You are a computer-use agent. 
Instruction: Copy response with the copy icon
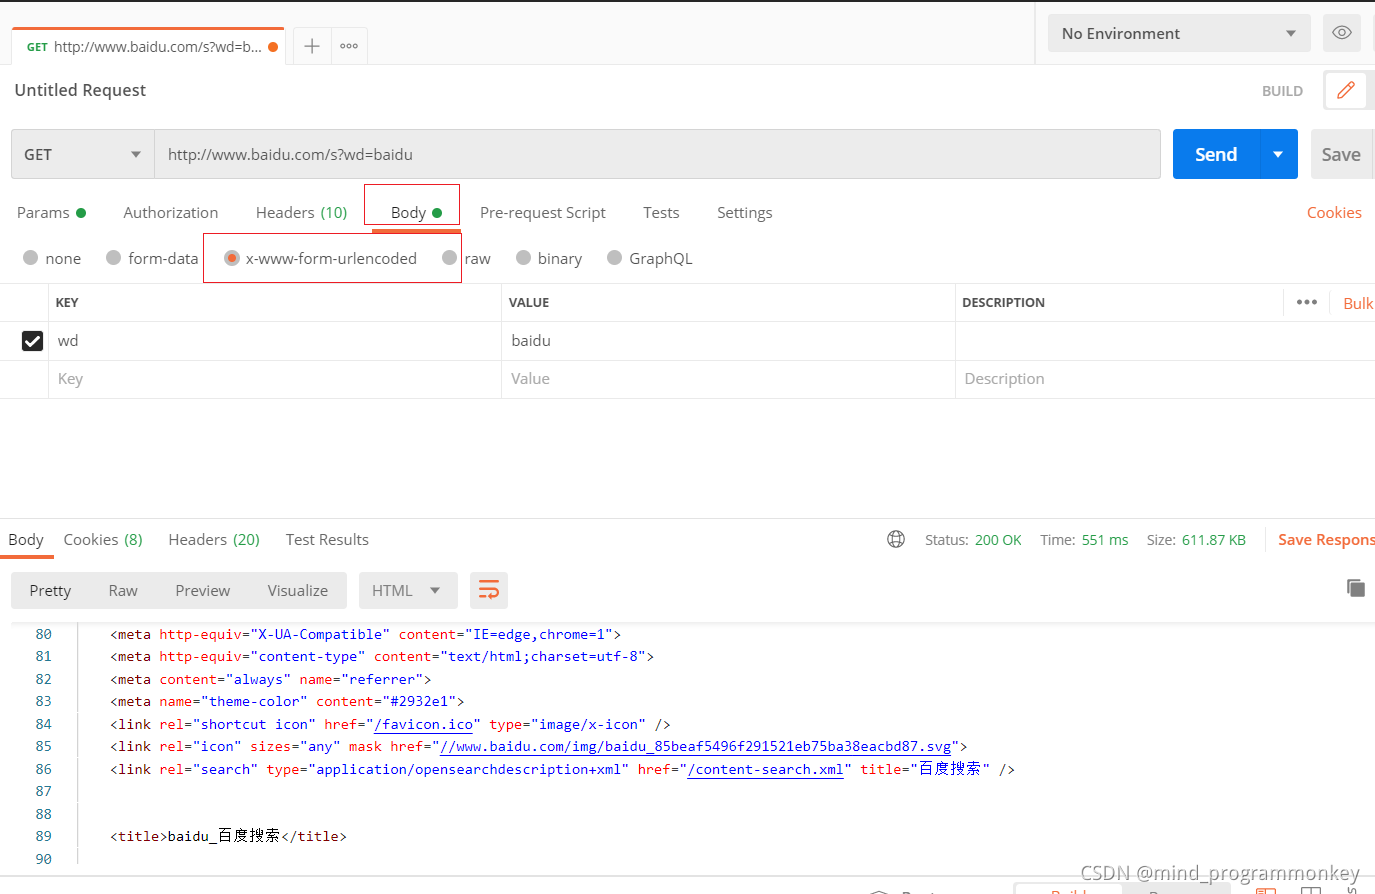pos(1356,588)
